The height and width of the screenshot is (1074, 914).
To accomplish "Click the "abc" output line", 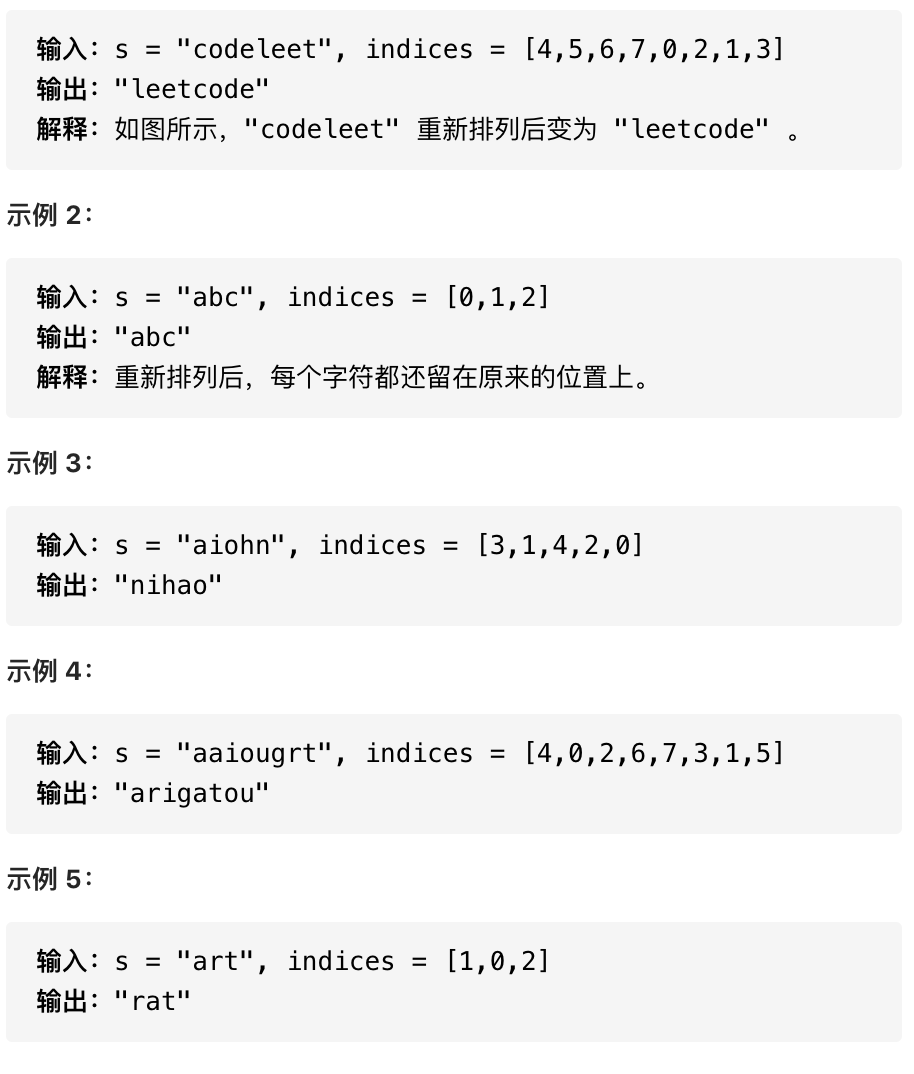I will click(113, 337).
